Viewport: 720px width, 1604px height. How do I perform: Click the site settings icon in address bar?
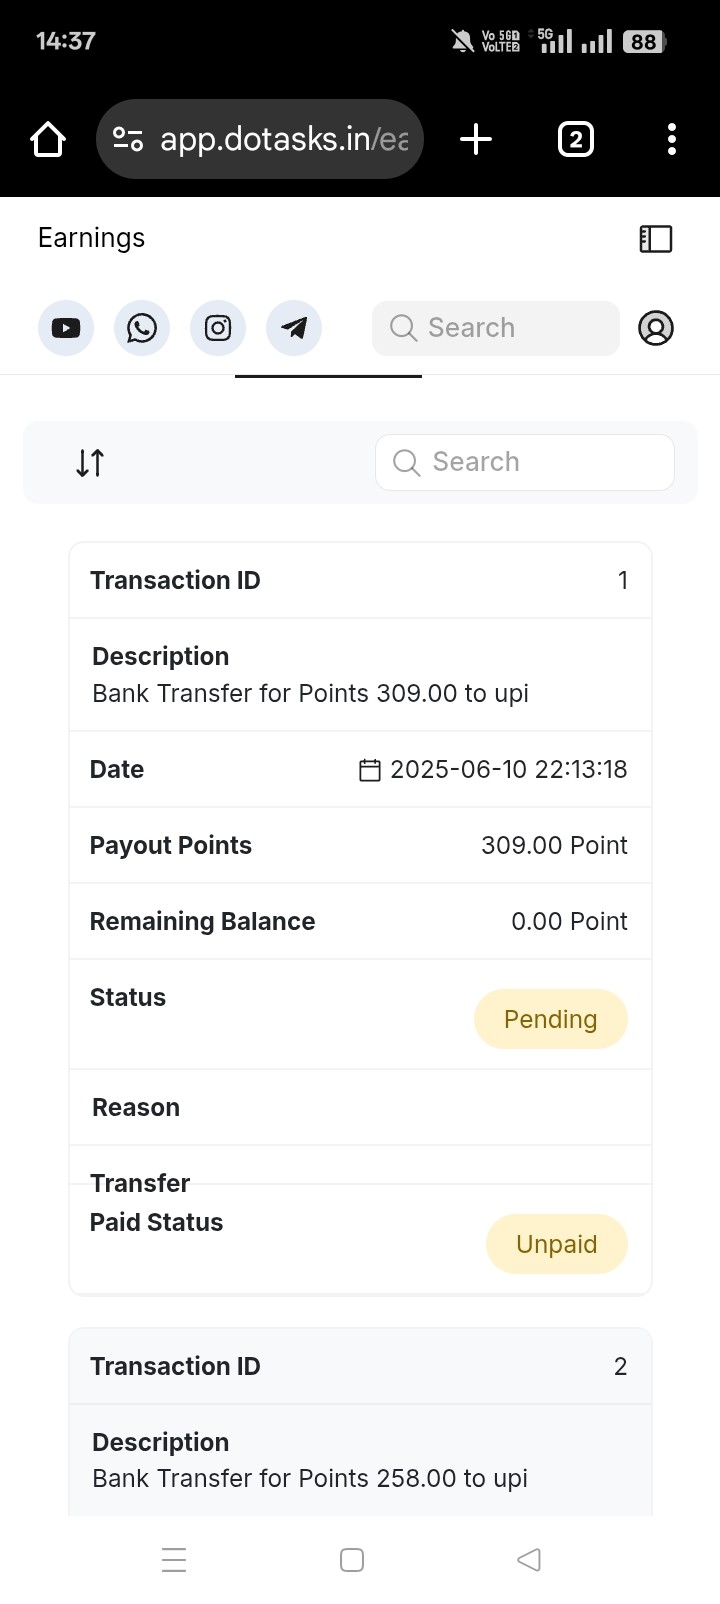[127, 139]
